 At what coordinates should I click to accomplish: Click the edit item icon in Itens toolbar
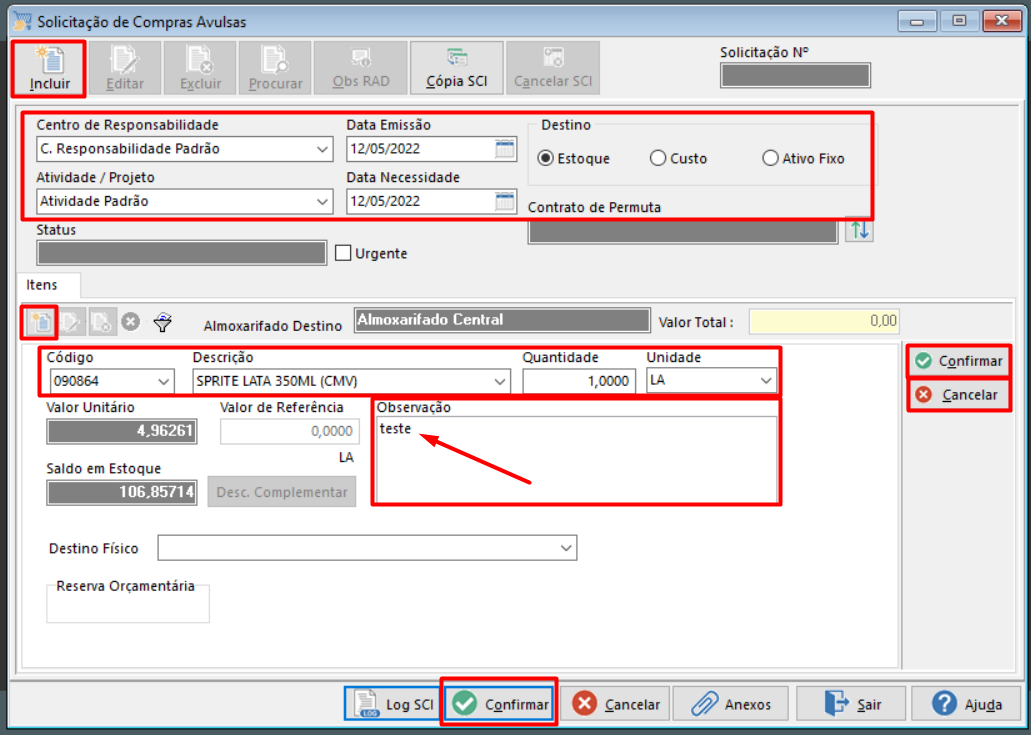(x=70, y=322)
